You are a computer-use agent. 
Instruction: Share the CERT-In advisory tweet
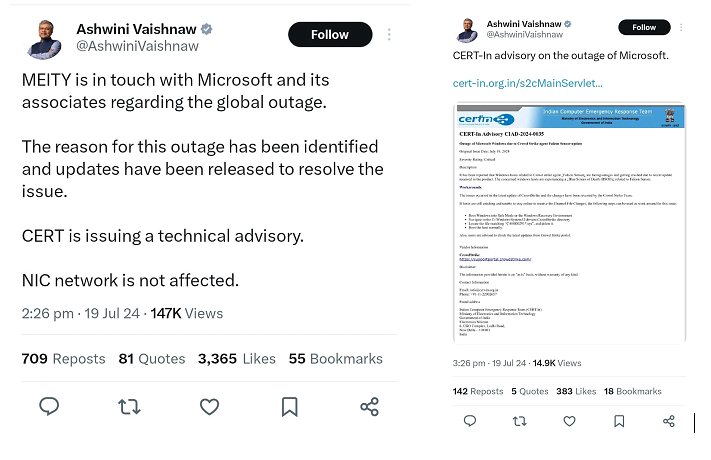point(669,421)
